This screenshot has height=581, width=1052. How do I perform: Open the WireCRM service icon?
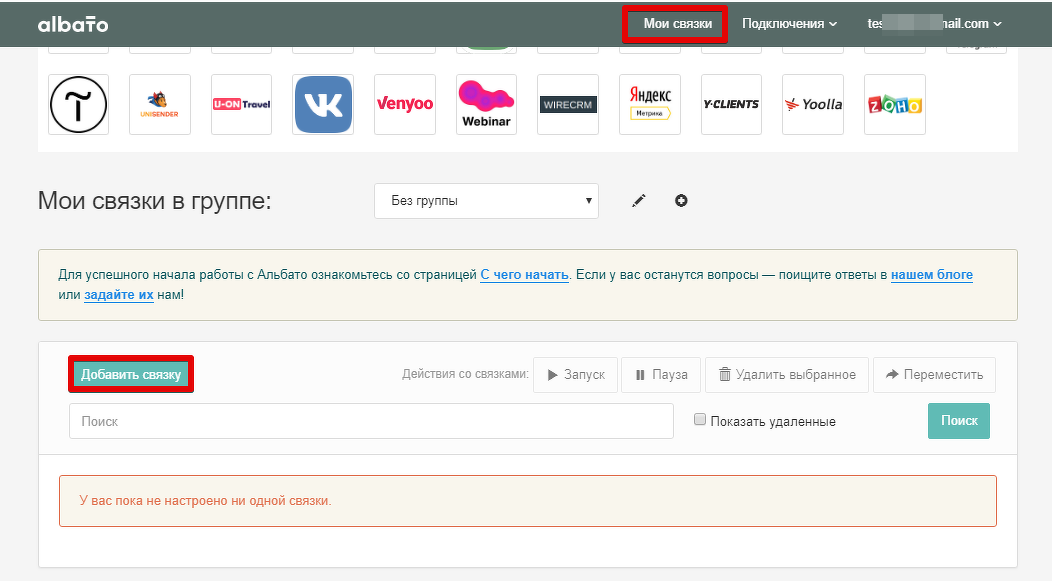[x=568, y=105]
